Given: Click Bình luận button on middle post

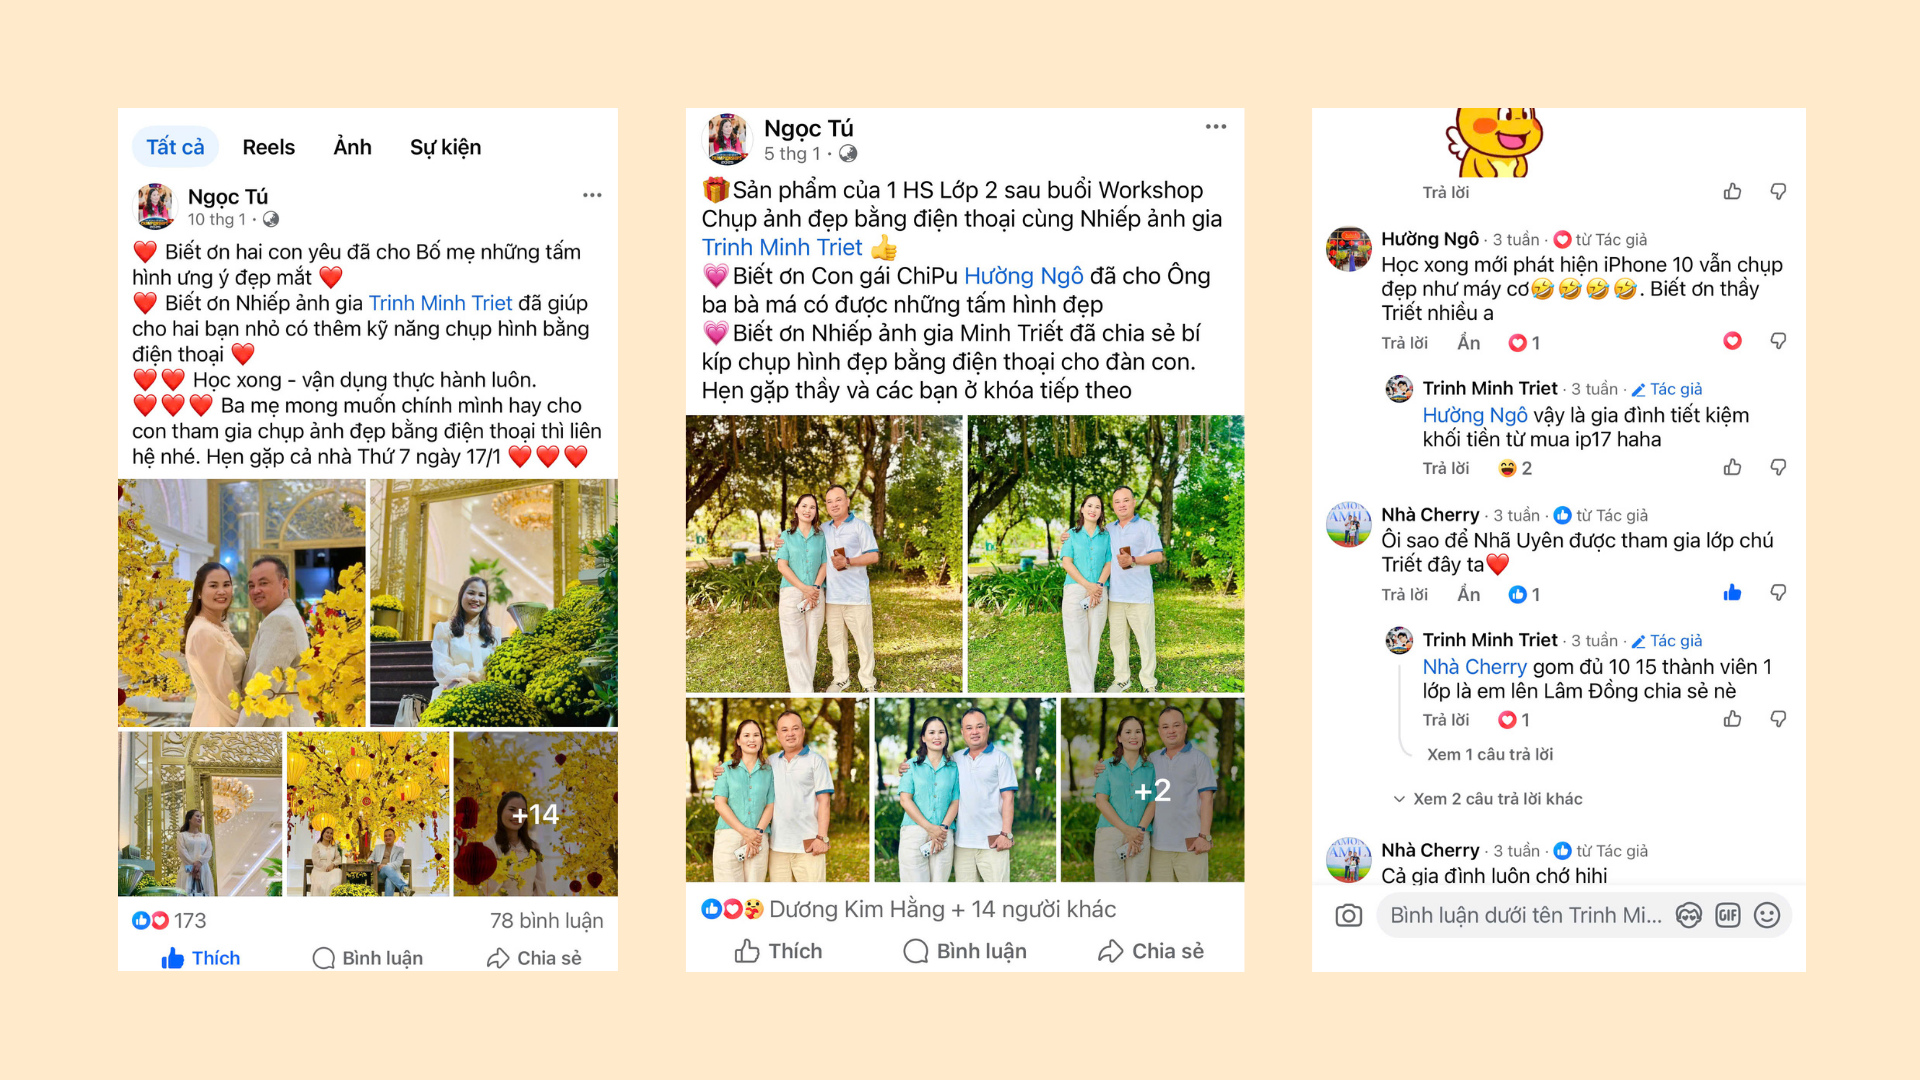Looking at the screenshot, I should pos(965,951).
